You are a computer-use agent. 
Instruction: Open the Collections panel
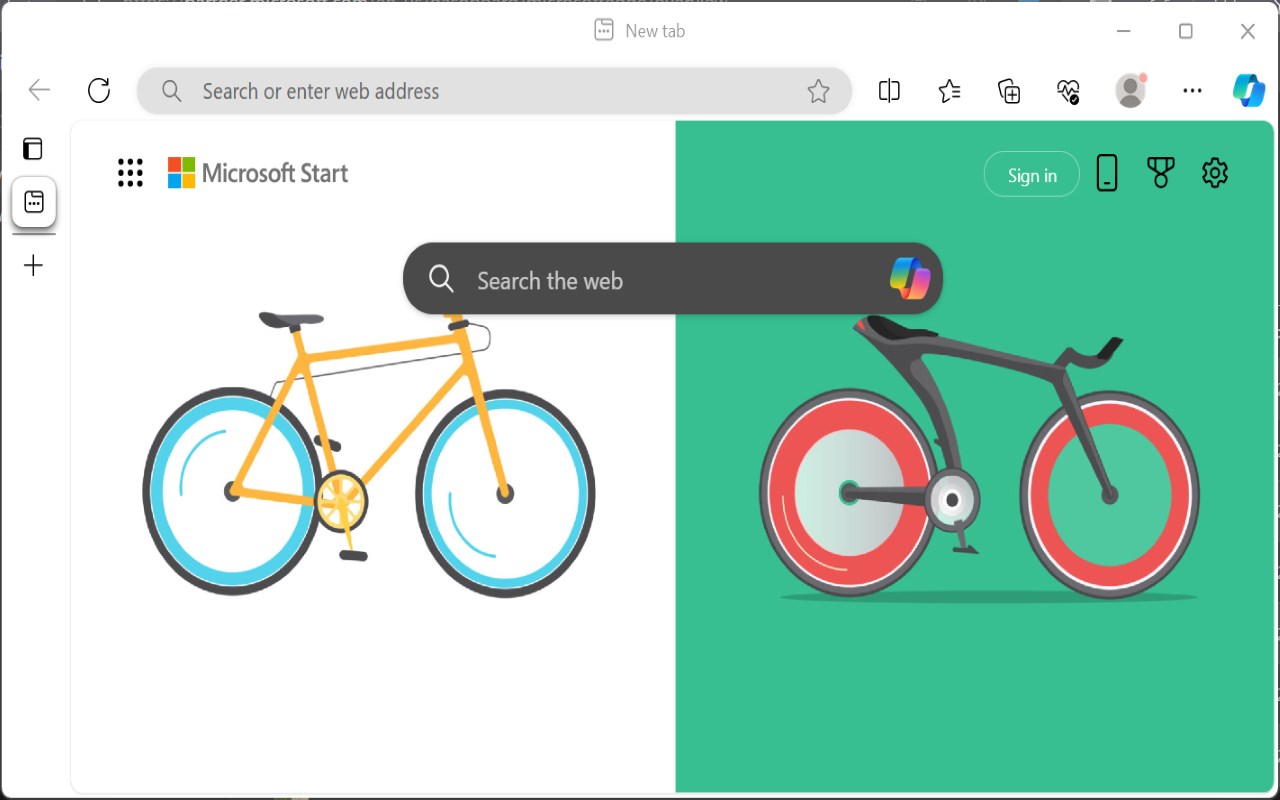coord(1009,91)
